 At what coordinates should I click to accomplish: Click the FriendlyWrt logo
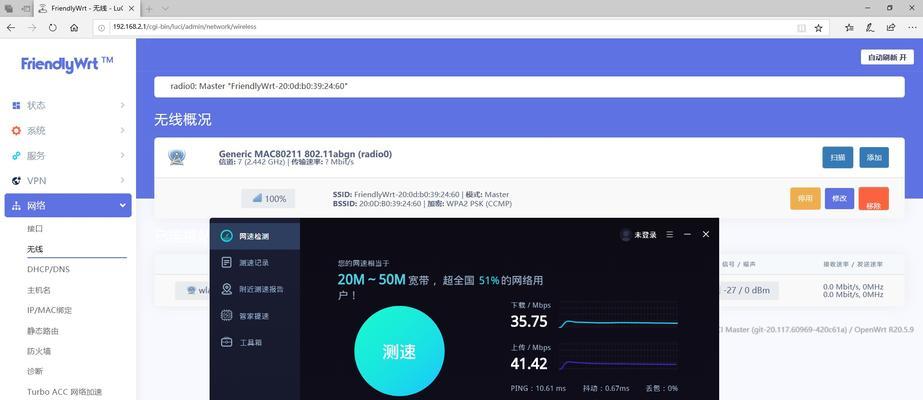click(x=67, y=64)
